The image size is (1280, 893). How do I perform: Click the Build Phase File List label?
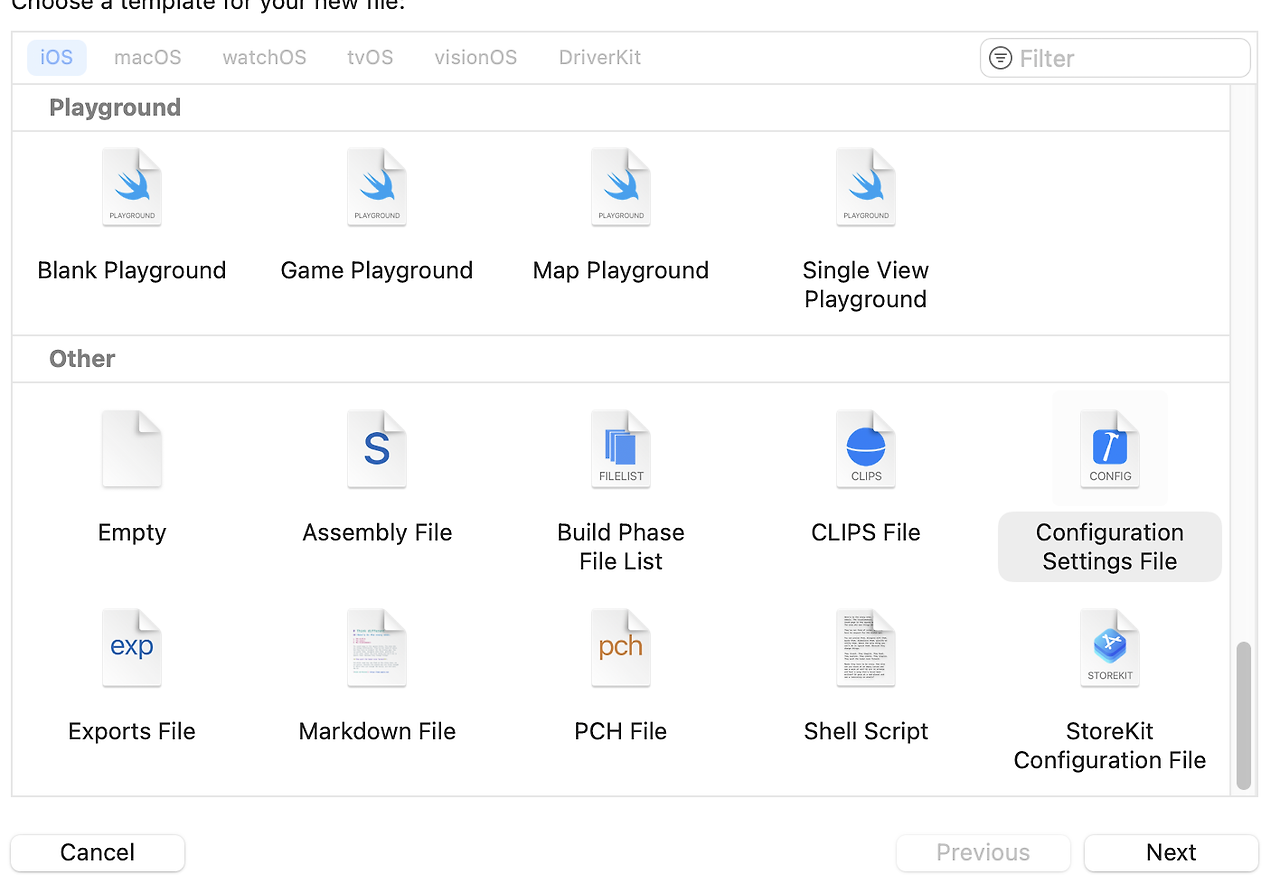pyautogui.click(x=621, y=546)
